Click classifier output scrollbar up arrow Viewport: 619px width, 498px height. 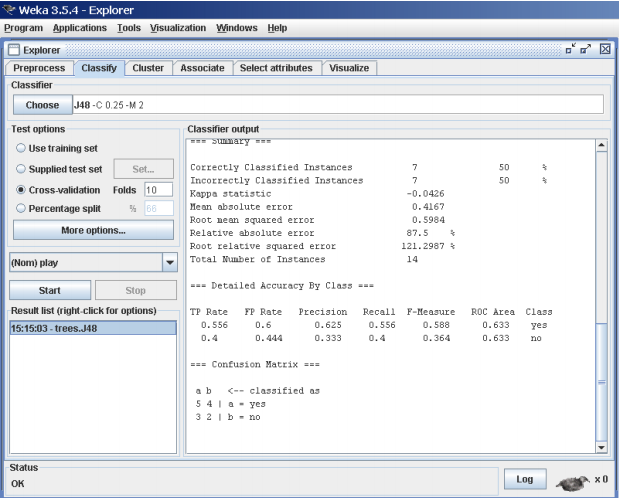click(x=601, y=145)
